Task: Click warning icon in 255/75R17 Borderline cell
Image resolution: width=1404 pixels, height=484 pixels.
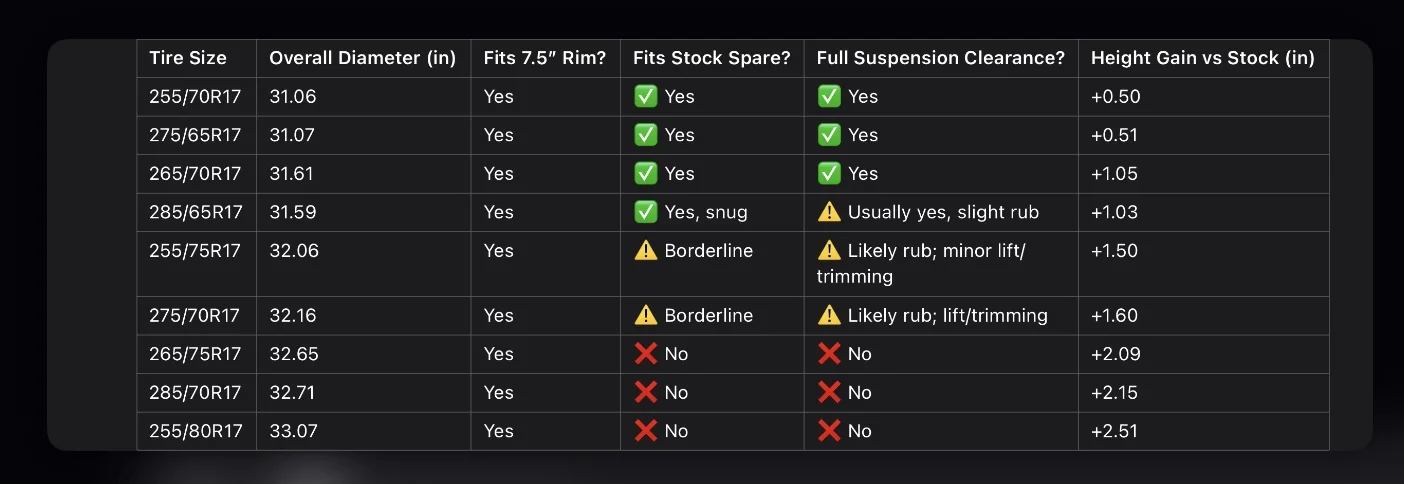Action: pos(645,251)
